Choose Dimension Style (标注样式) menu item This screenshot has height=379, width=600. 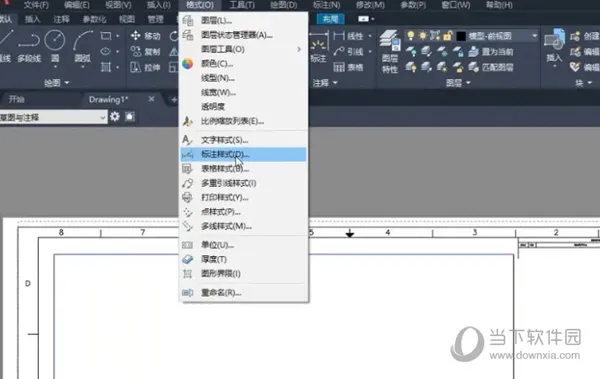(243, 154)
